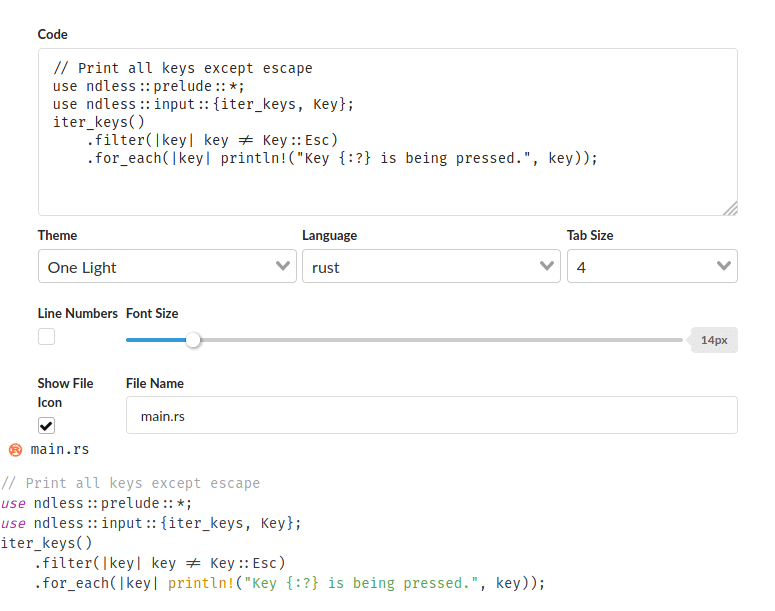The height and width of the screenshot is (611, 775).
Task: Click inside the Code text area
Action: [388, 190]
